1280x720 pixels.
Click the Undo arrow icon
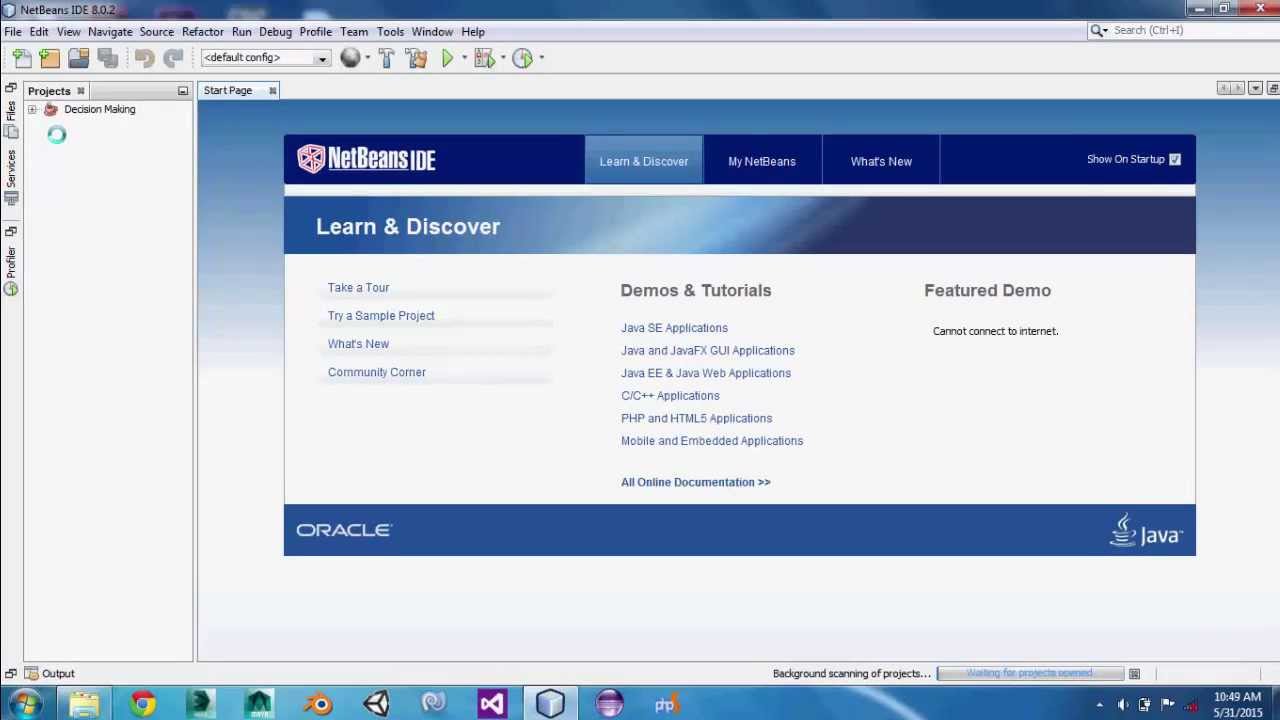[144, 58]
